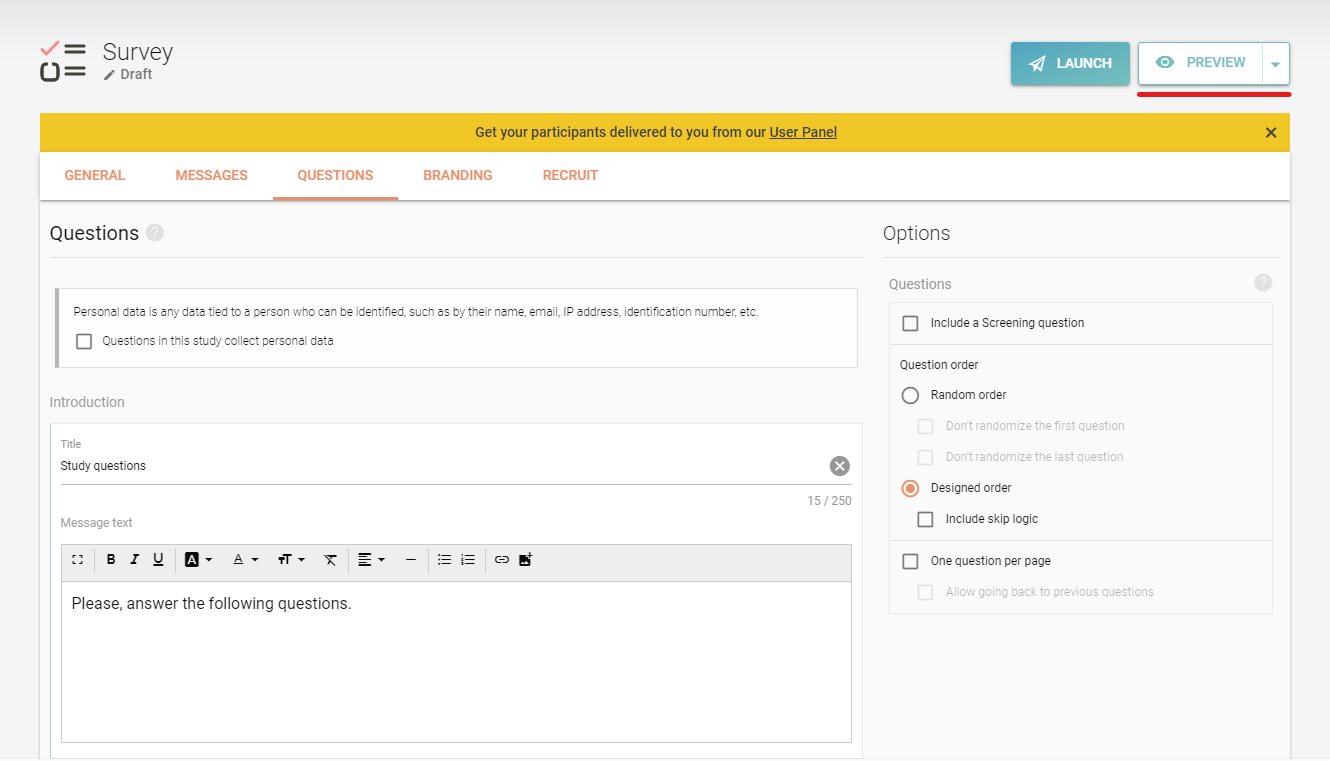Enable 'Questions in this study collect personal data'
This screenshot has height=761, width=1330.
click(84, 341)
